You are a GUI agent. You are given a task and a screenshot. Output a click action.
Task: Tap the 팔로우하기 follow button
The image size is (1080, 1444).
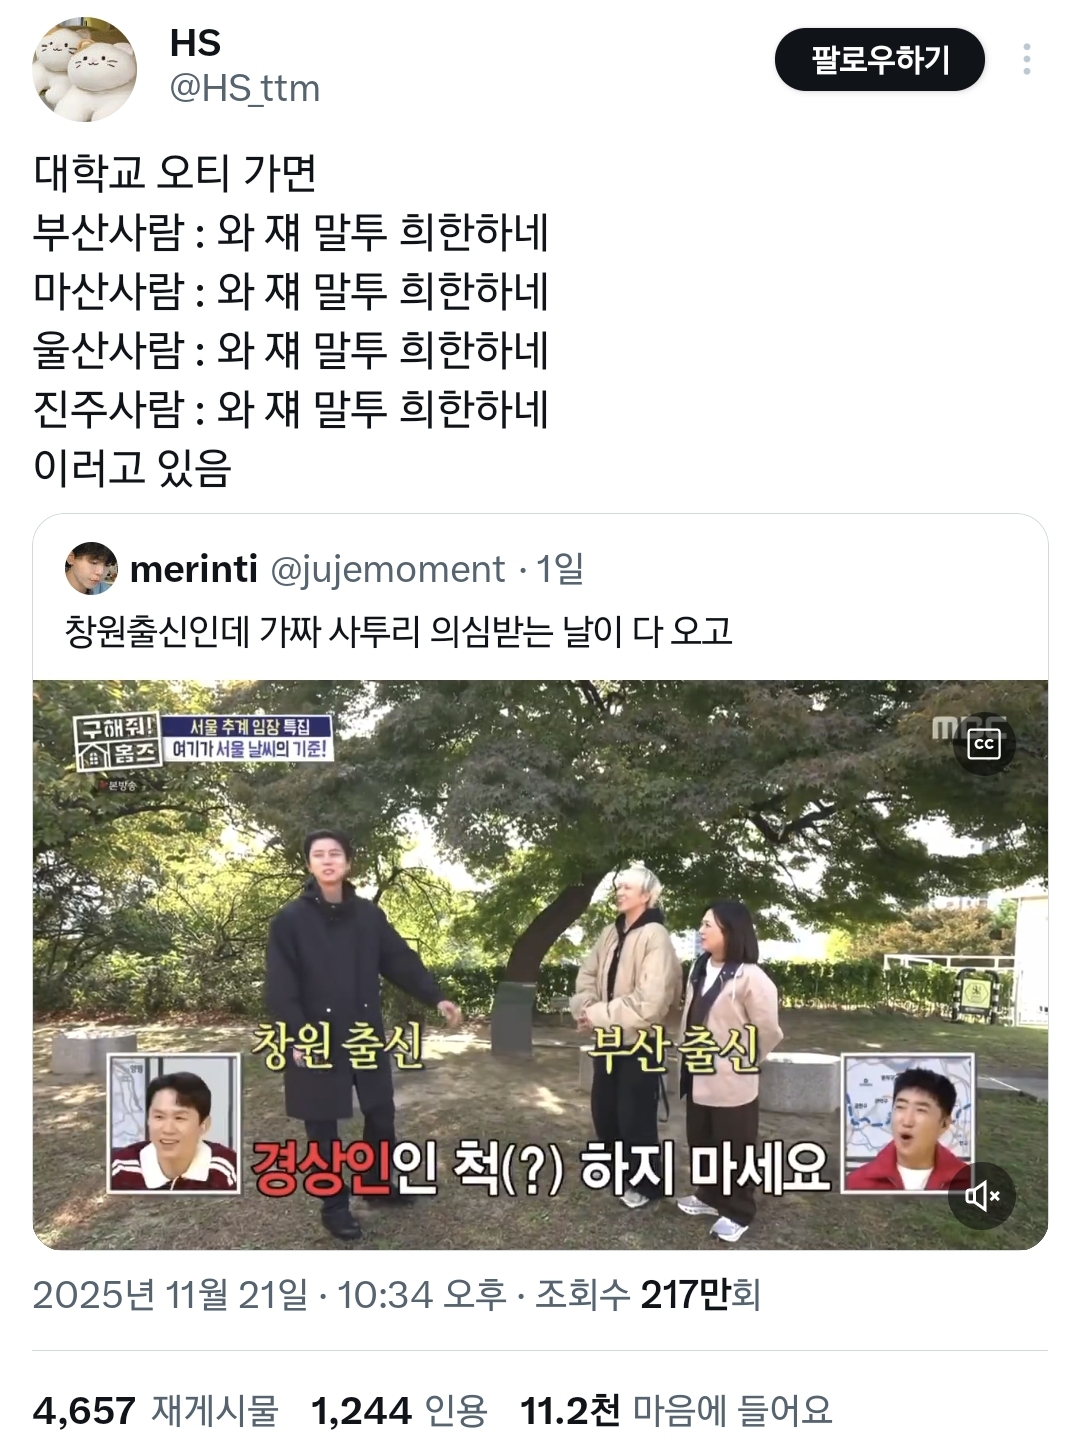880,60
